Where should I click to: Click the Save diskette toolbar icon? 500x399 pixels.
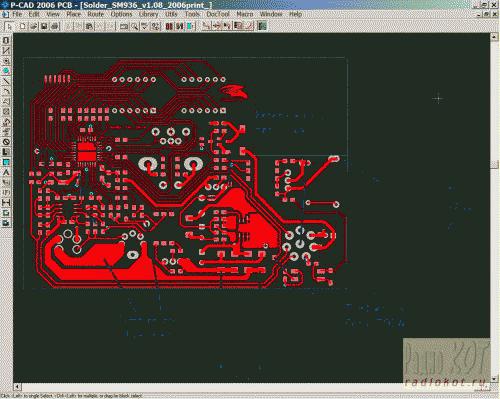(44, 26)
